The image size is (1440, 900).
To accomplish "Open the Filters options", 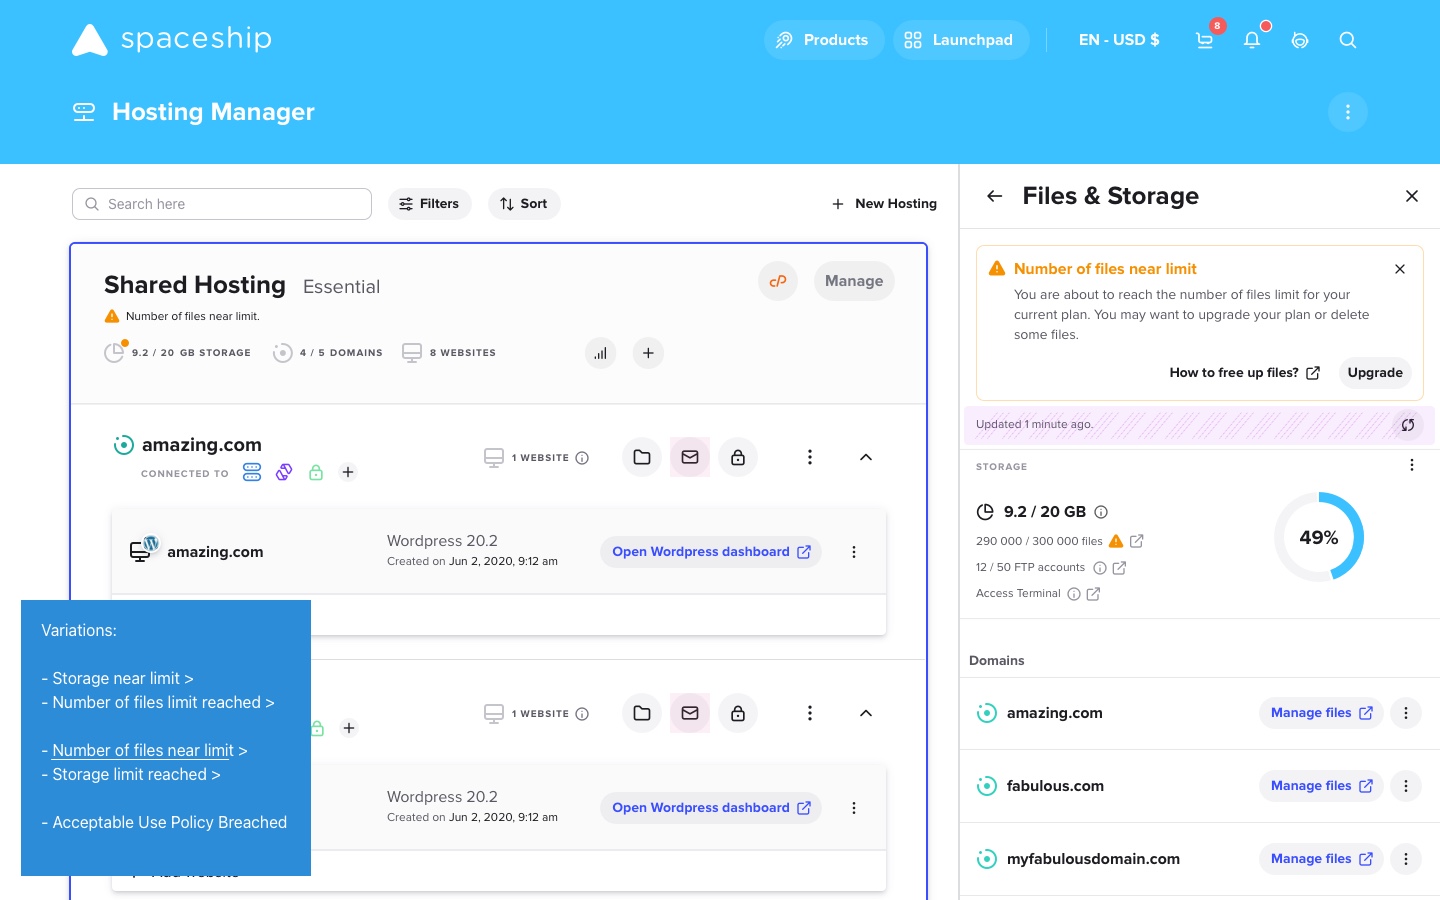I will tap(430, 204).
